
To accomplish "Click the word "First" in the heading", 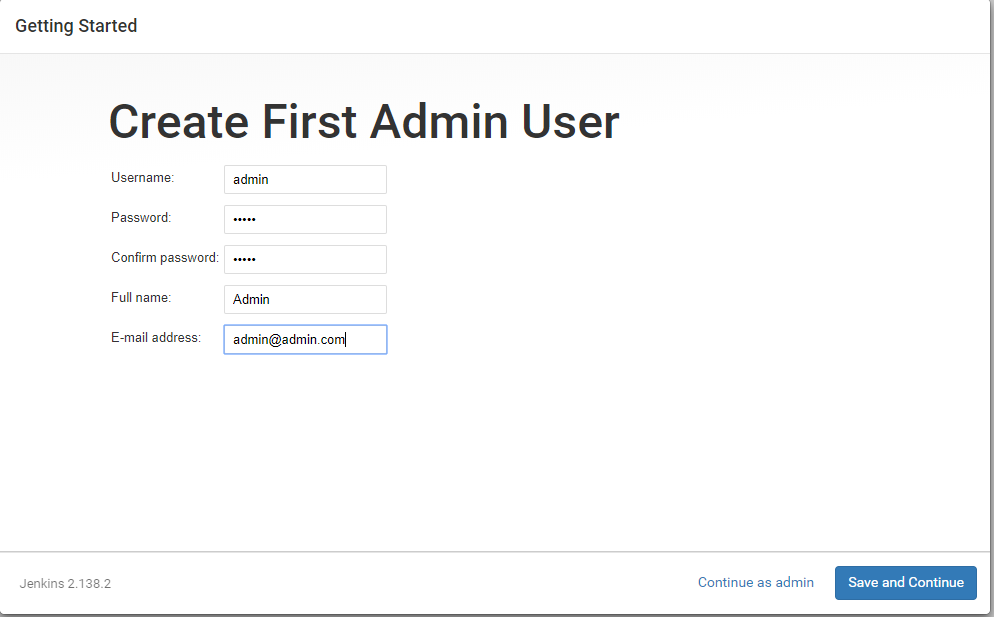I will 309,122.
